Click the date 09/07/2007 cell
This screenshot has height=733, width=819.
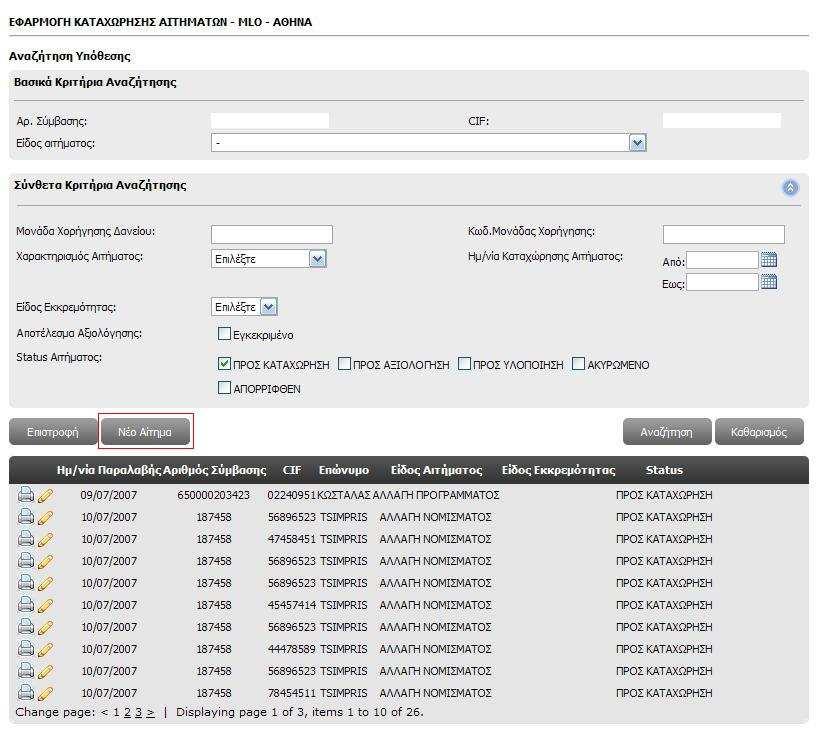coord(109,495)
